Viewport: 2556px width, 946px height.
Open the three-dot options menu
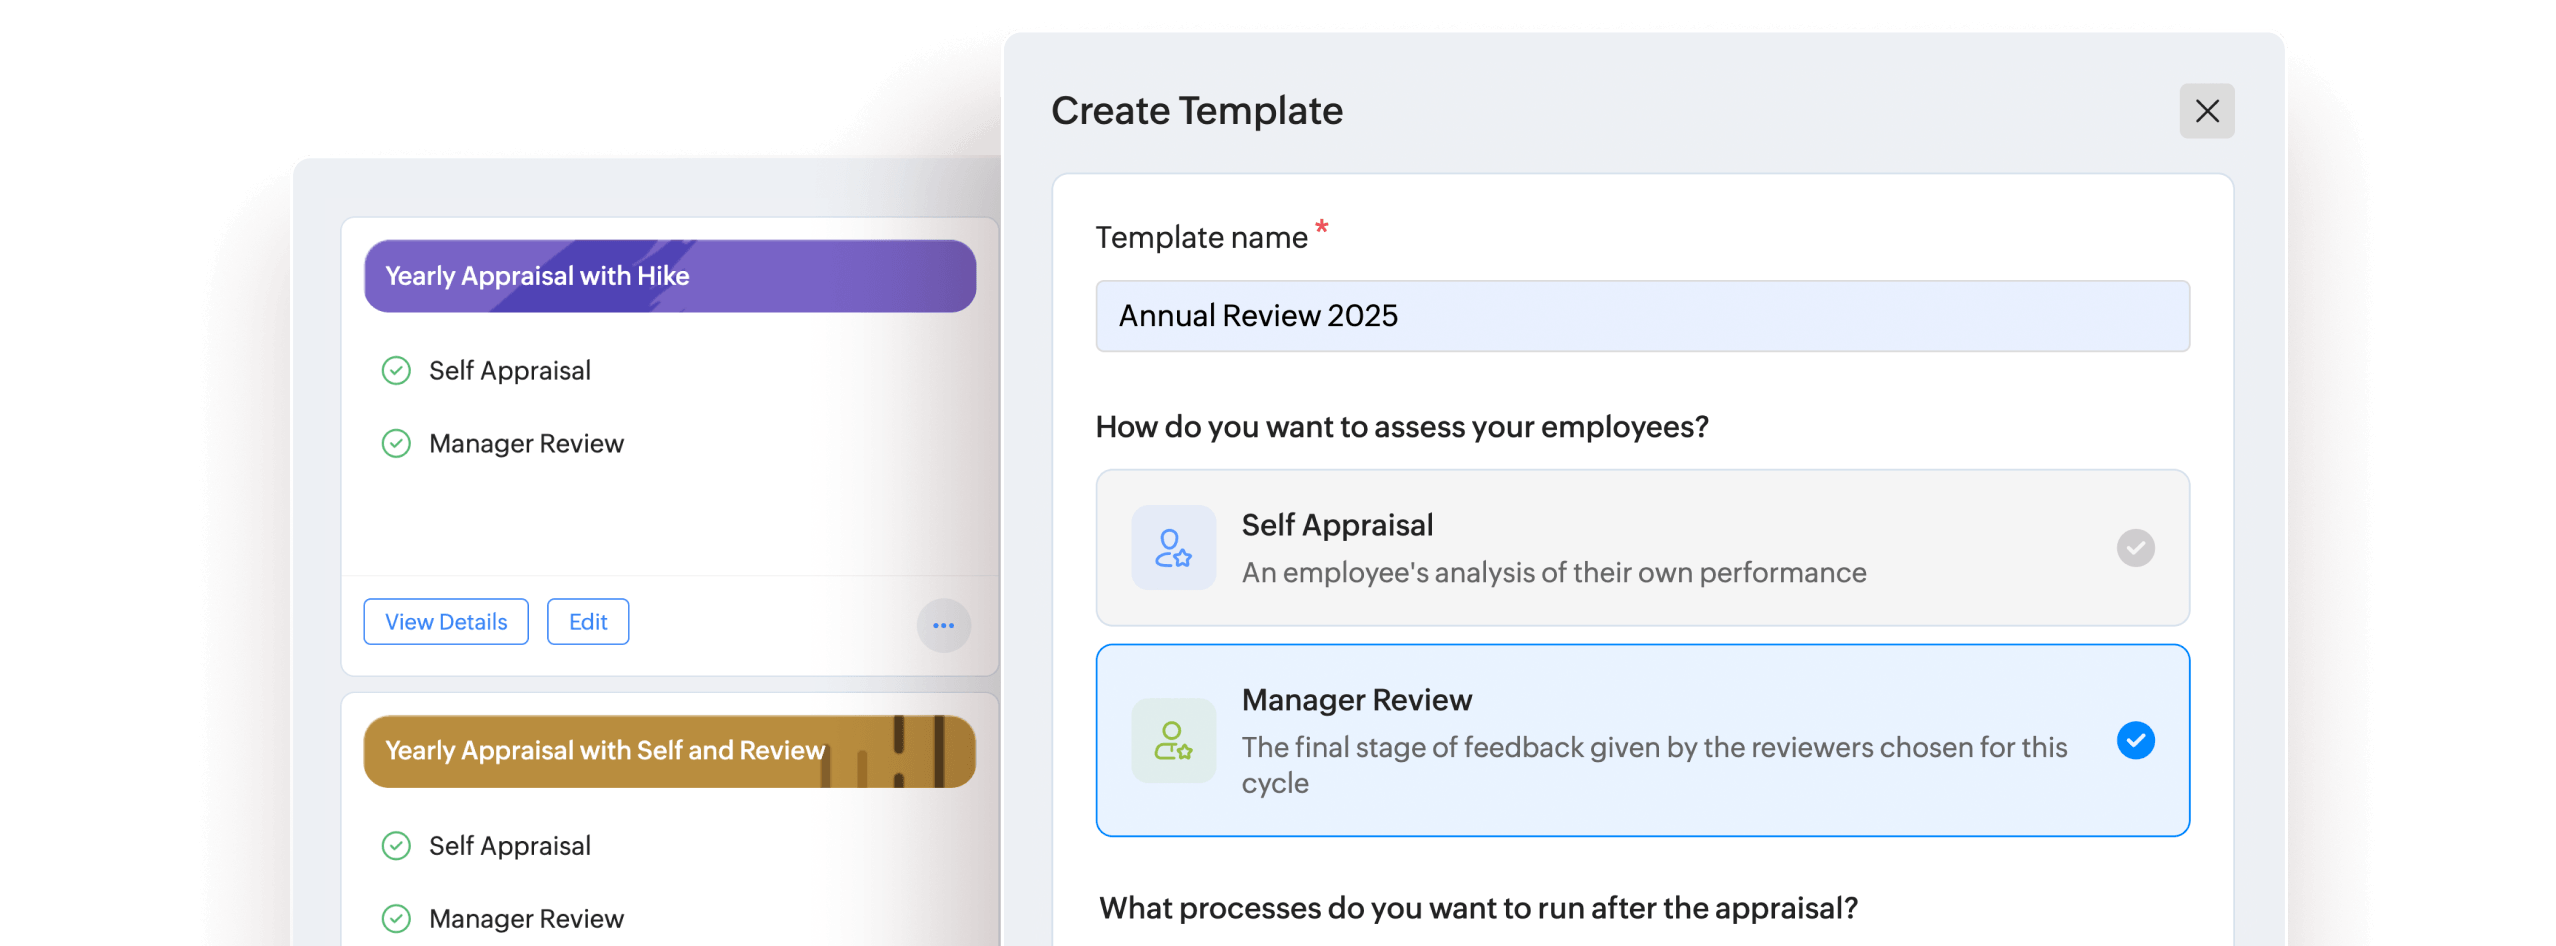(943, 625)
